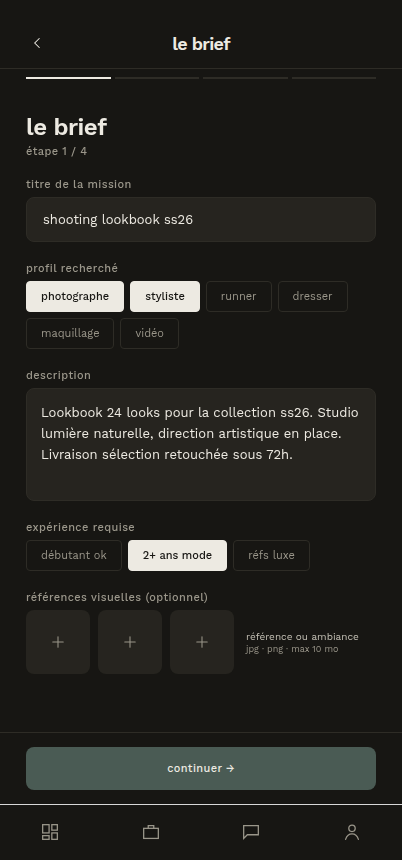Choose débutant ok experience option
402x860 pixels.
tap(74, 555)
